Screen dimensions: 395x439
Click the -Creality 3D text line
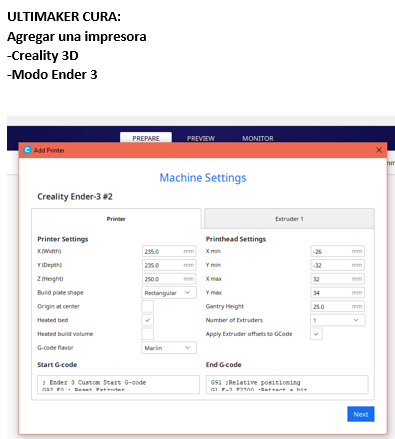pyautogui.click(x=43, y=56)
